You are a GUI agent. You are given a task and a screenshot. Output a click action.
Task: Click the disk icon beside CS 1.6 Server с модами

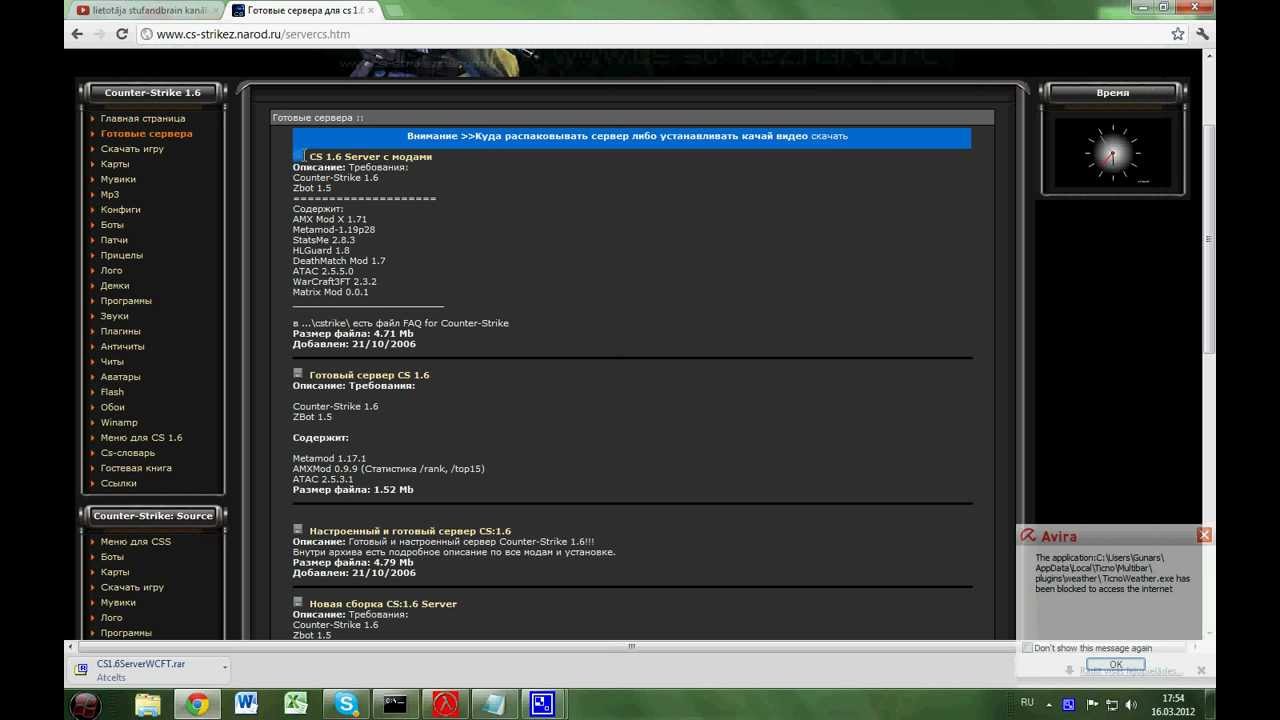click(x=299, y=155)
